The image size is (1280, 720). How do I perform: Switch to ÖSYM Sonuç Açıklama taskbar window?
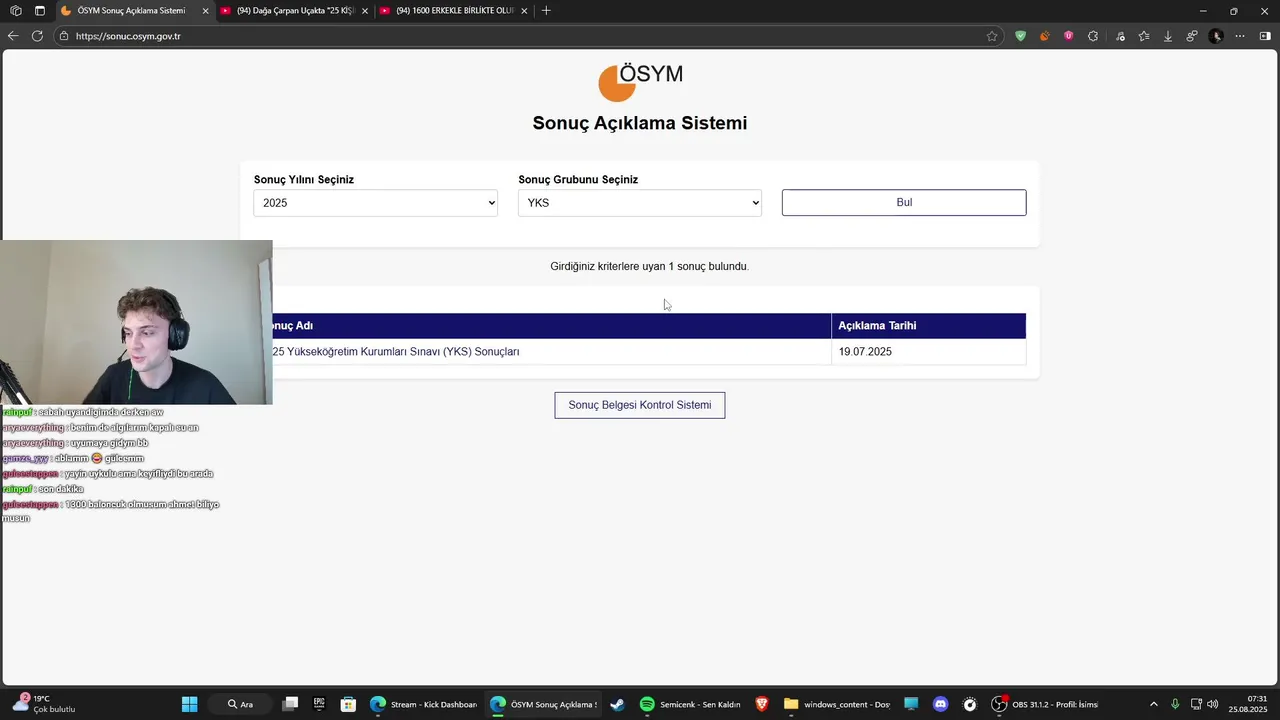(544, 704)
